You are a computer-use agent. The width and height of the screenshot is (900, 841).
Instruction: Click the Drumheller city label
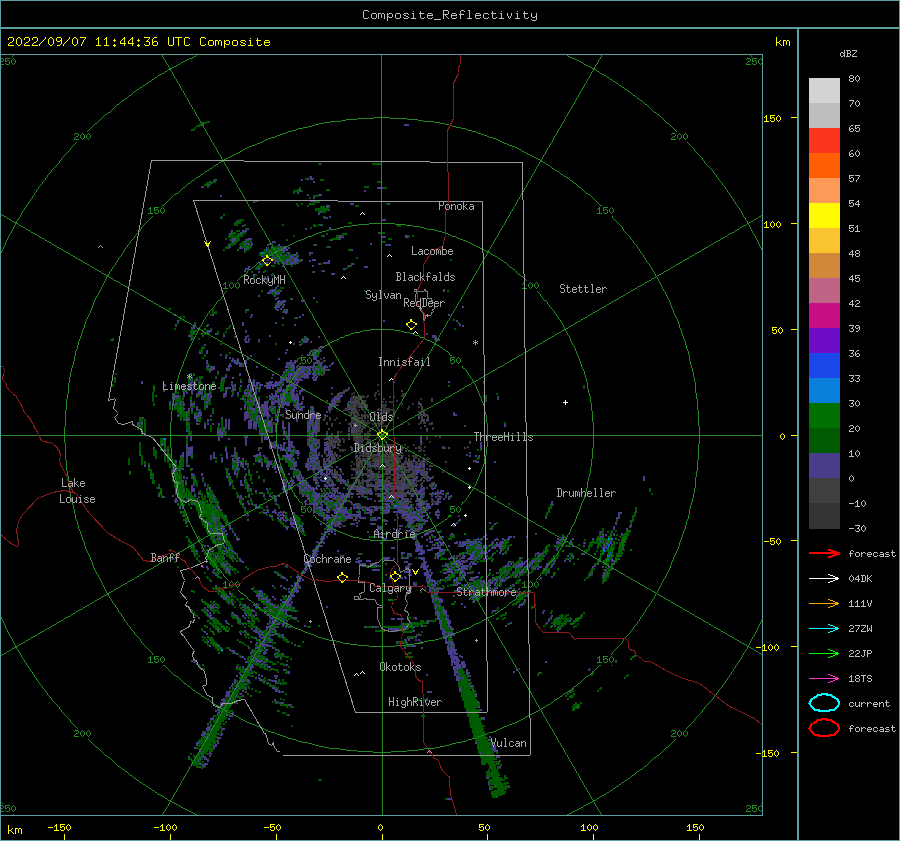(586, 493)
